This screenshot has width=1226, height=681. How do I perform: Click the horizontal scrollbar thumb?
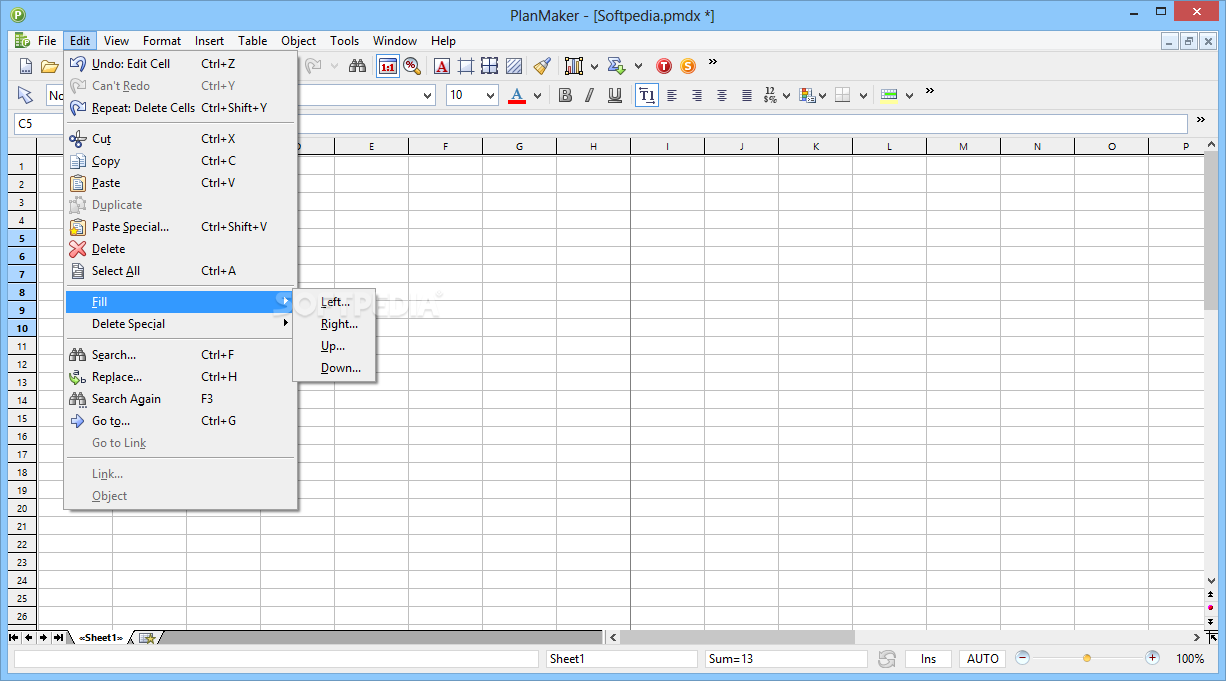click(737, 637)
